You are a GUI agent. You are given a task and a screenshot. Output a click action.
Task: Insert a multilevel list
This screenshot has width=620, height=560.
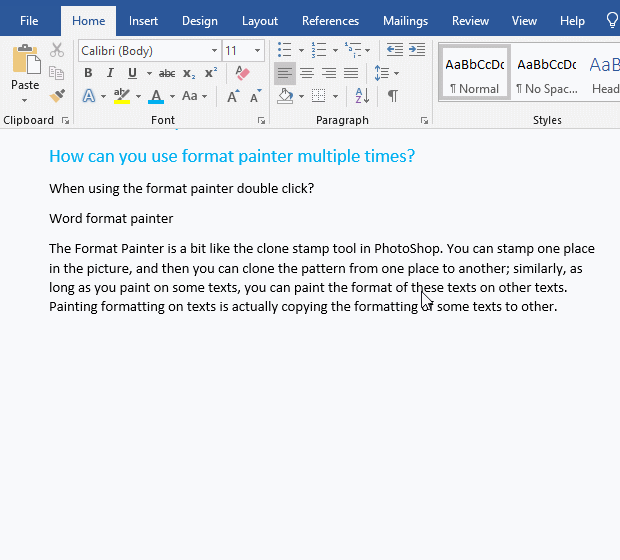point(353,50)
